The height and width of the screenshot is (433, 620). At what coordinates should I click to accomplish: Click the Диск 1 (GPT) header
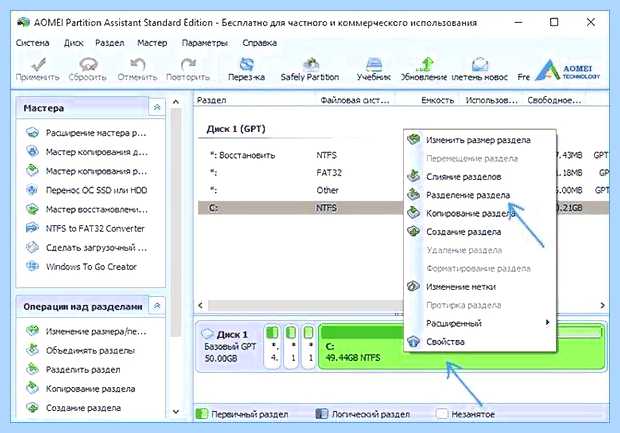[236, 129]
